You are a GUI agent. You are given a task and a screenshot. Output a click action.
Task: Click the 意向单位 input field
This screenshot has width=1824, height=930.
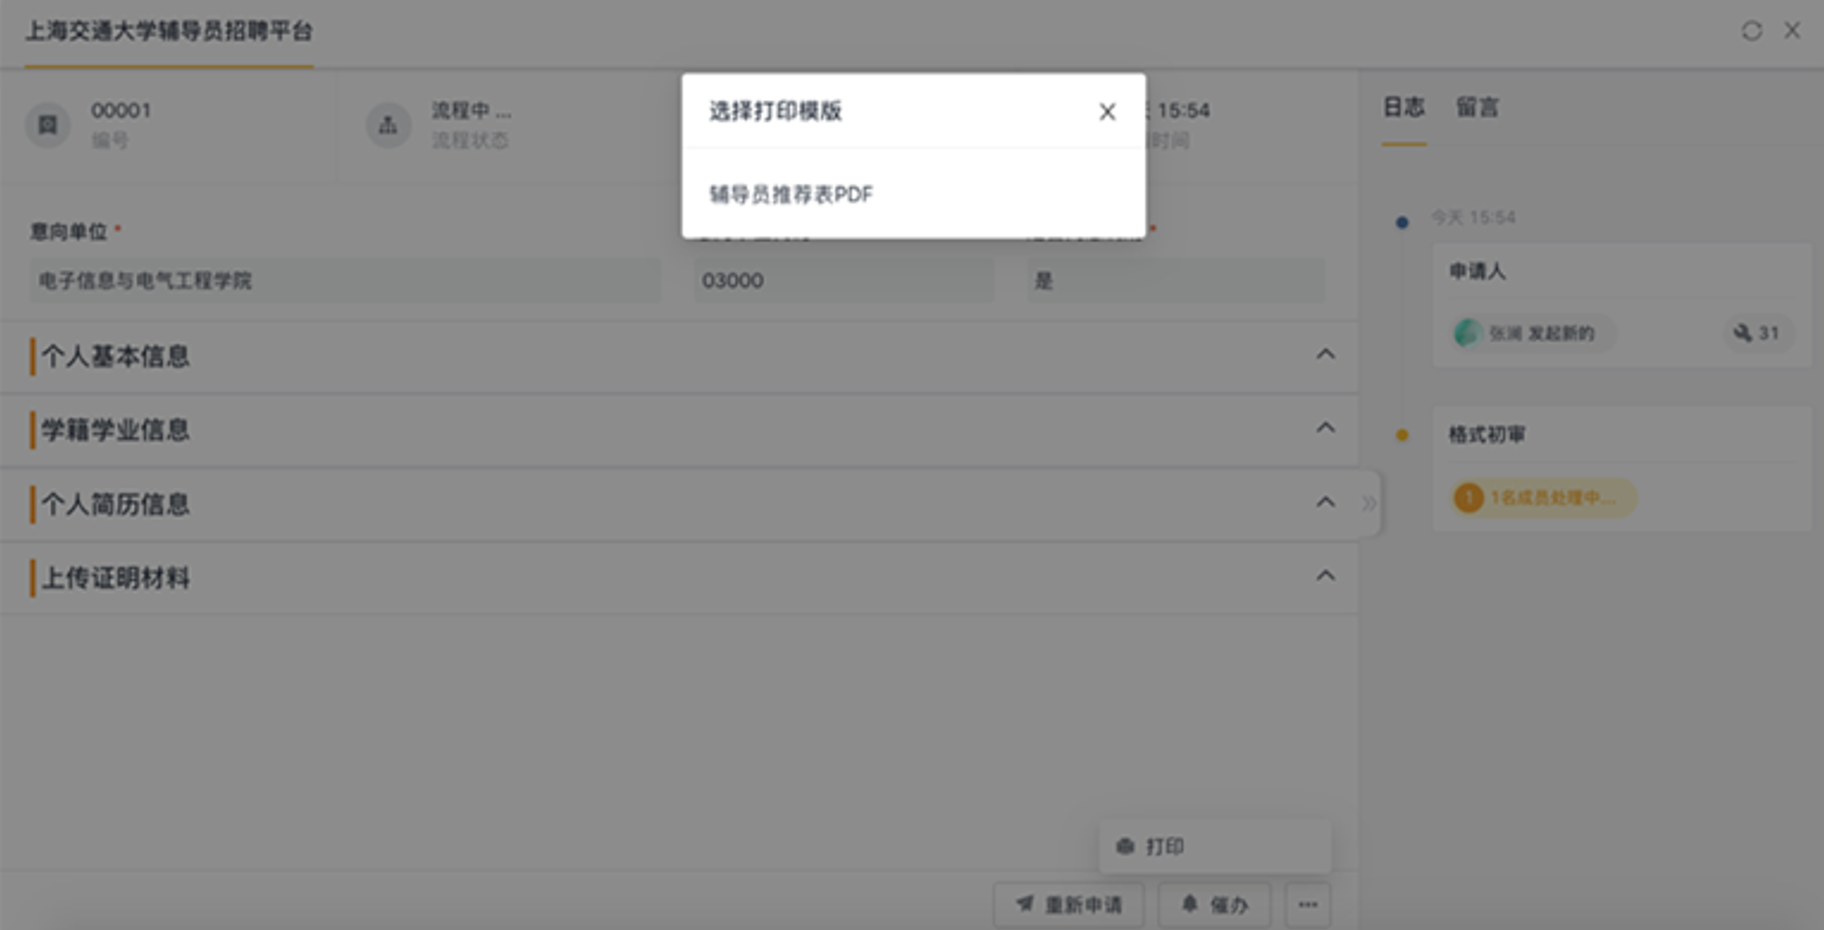point(345,281)
